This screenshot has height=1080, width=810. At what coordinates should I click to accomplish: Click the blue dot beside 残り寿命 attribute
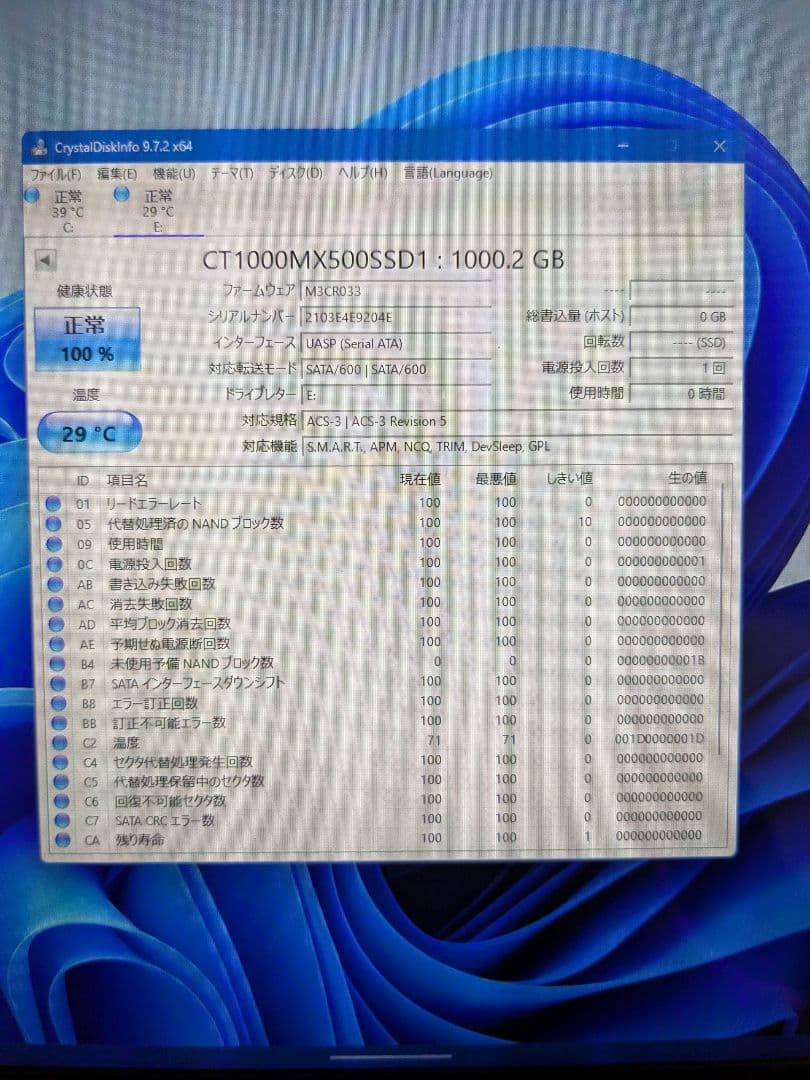tap(62, 839)
